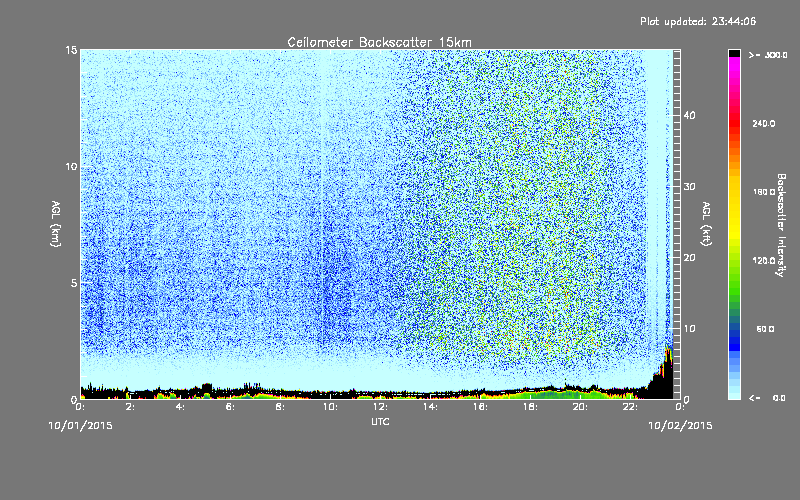The image size is (800, 500).
Task: Click the 120.0 colorbar value
Action: [x=764, y=261]
